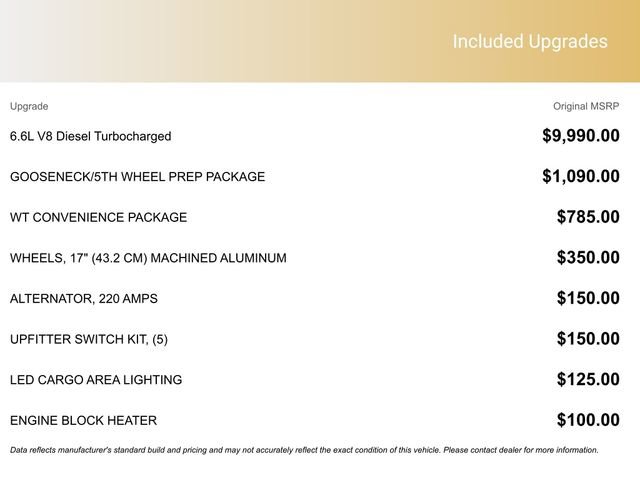Click the data disclaimer footnote text

(304, 450)
